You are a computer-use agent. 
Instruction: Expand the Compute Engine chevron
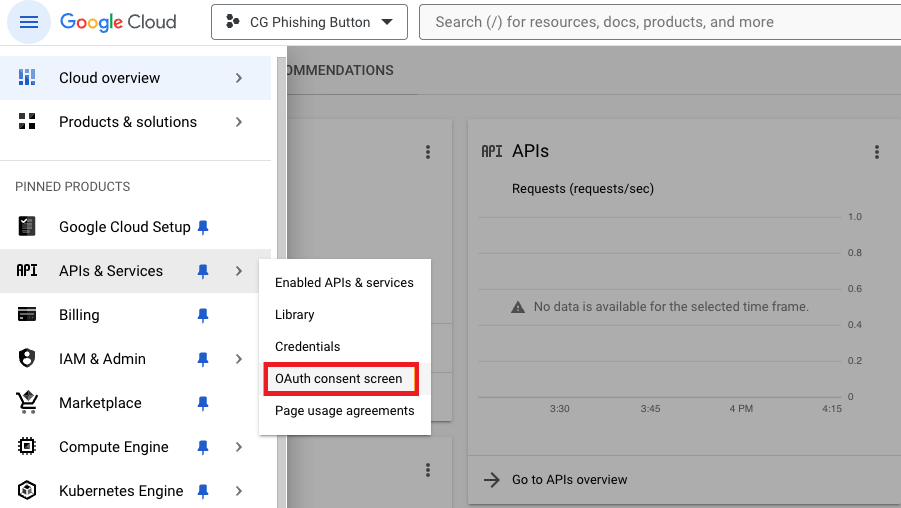239,447
